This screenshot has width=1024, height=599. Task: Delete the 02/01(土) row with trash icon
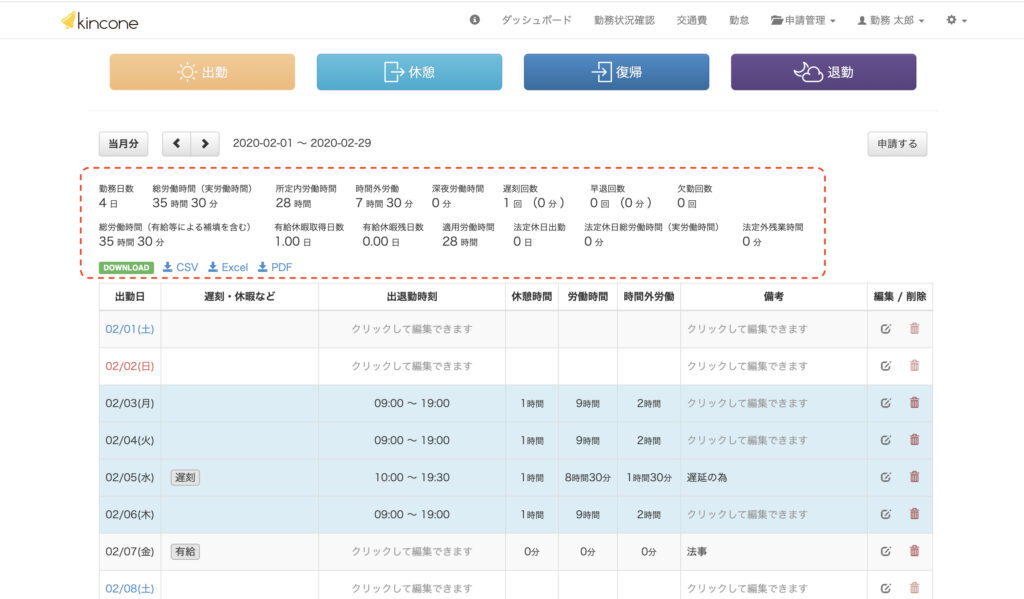pos(914,329)
